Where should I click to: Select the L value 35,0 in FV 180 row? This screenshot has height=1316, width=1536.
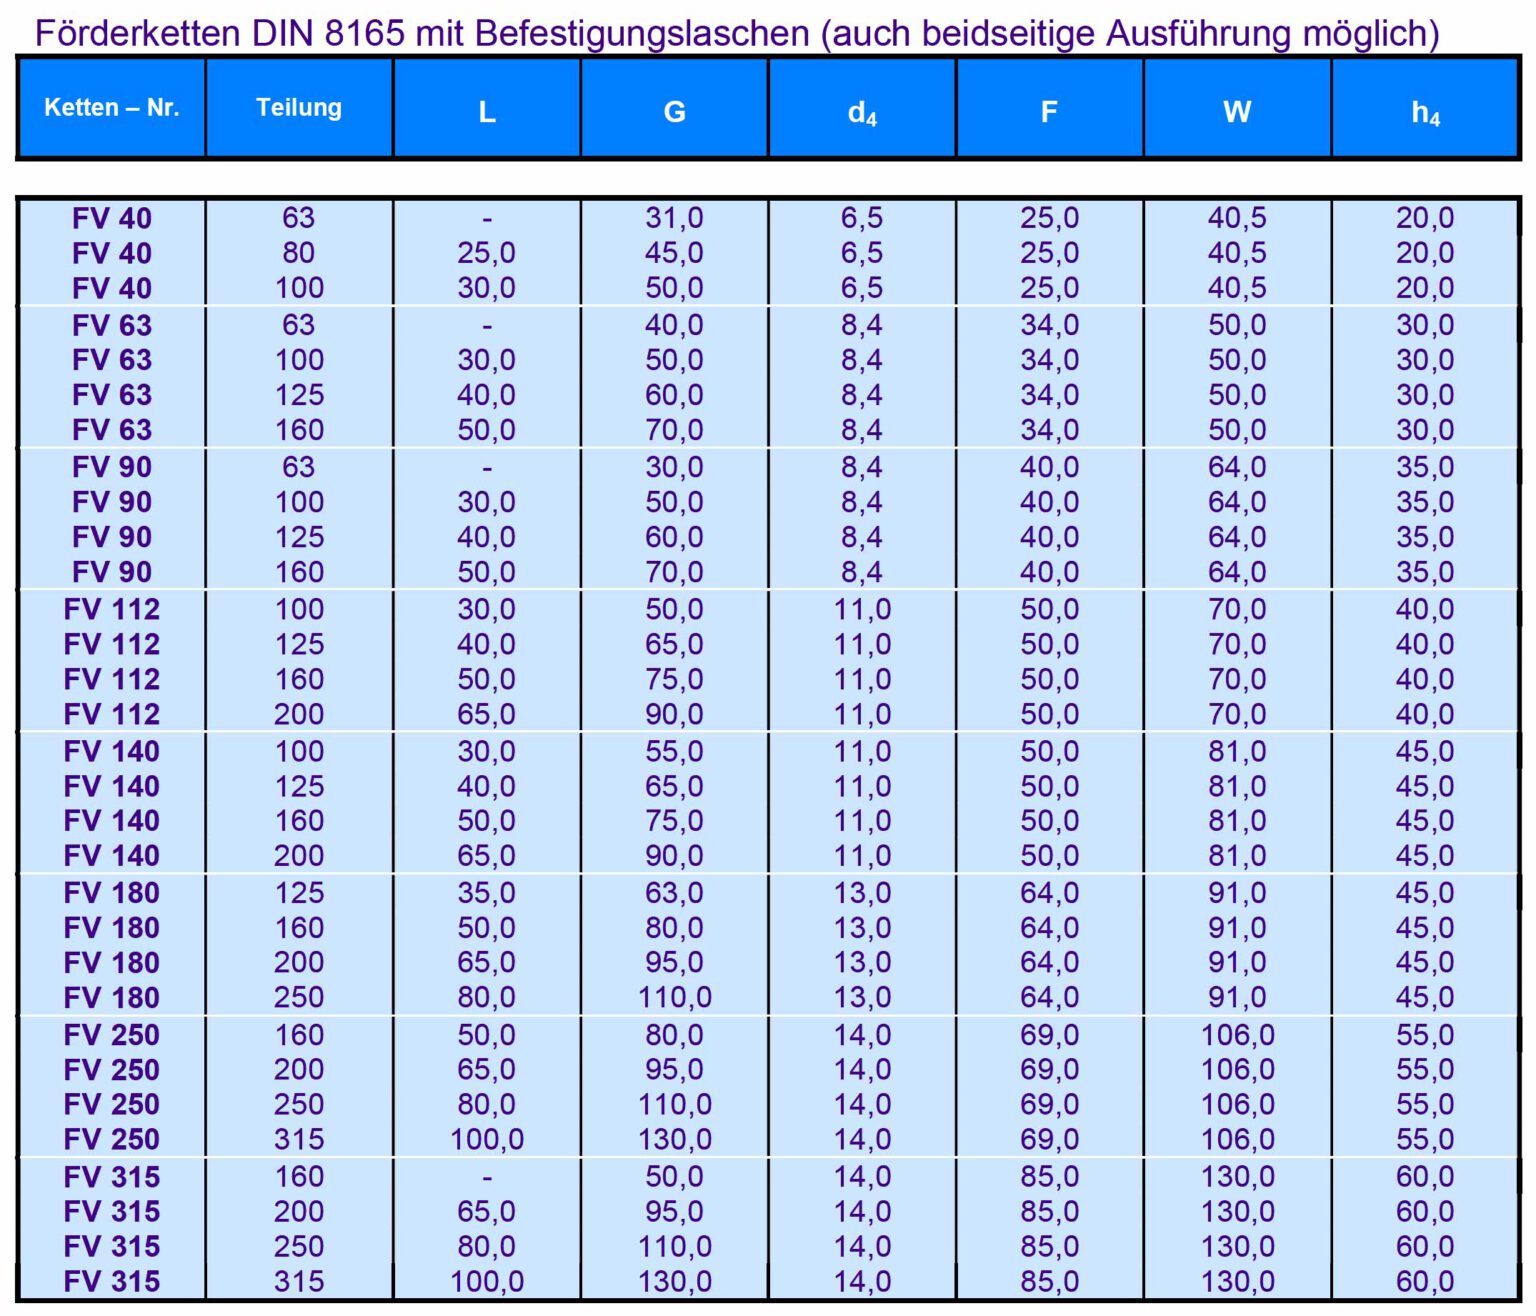pyautogui.click(x=487, y=893)
